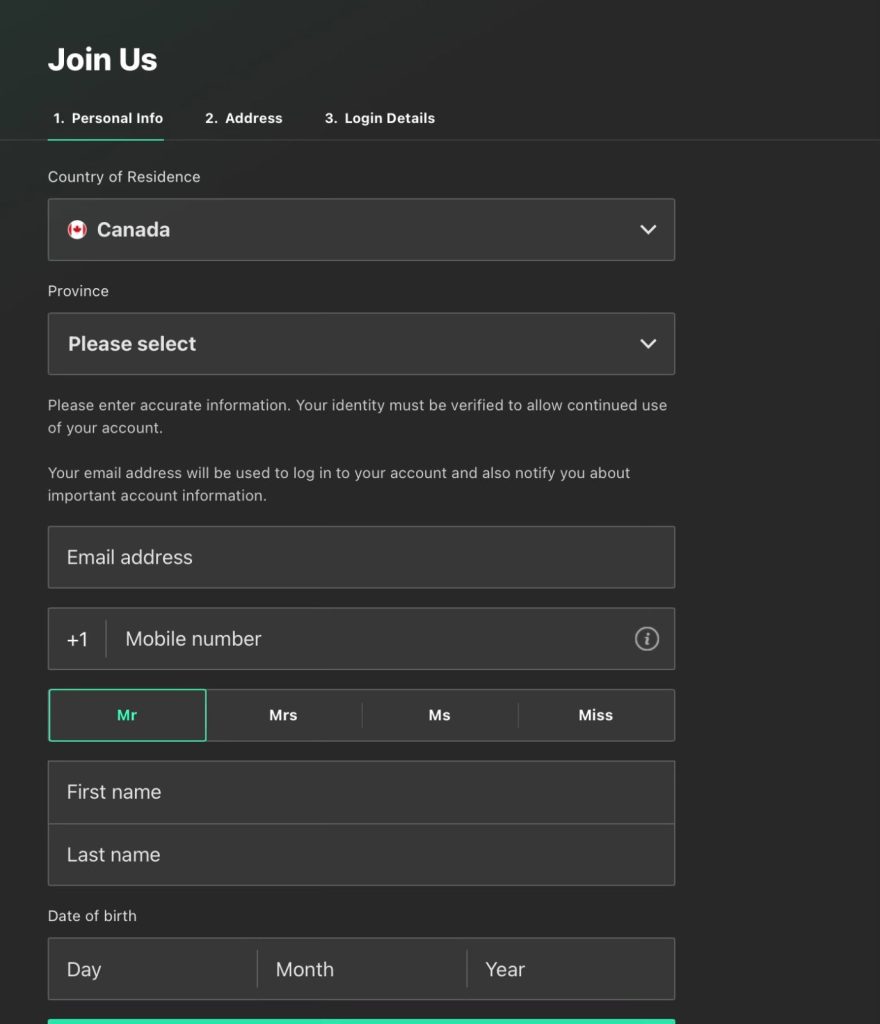Select the Mr title button

[x=127, y=714]
